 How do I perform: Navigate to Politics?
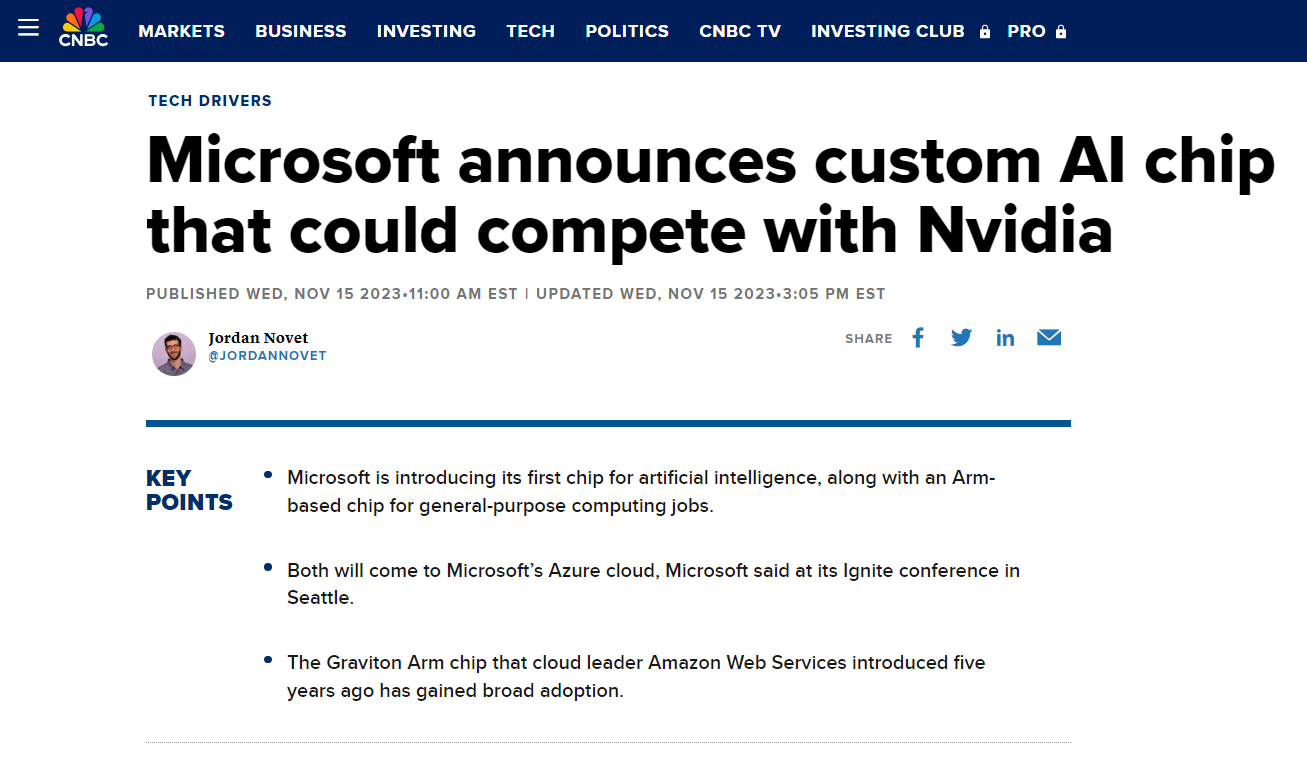coord(627,31)
